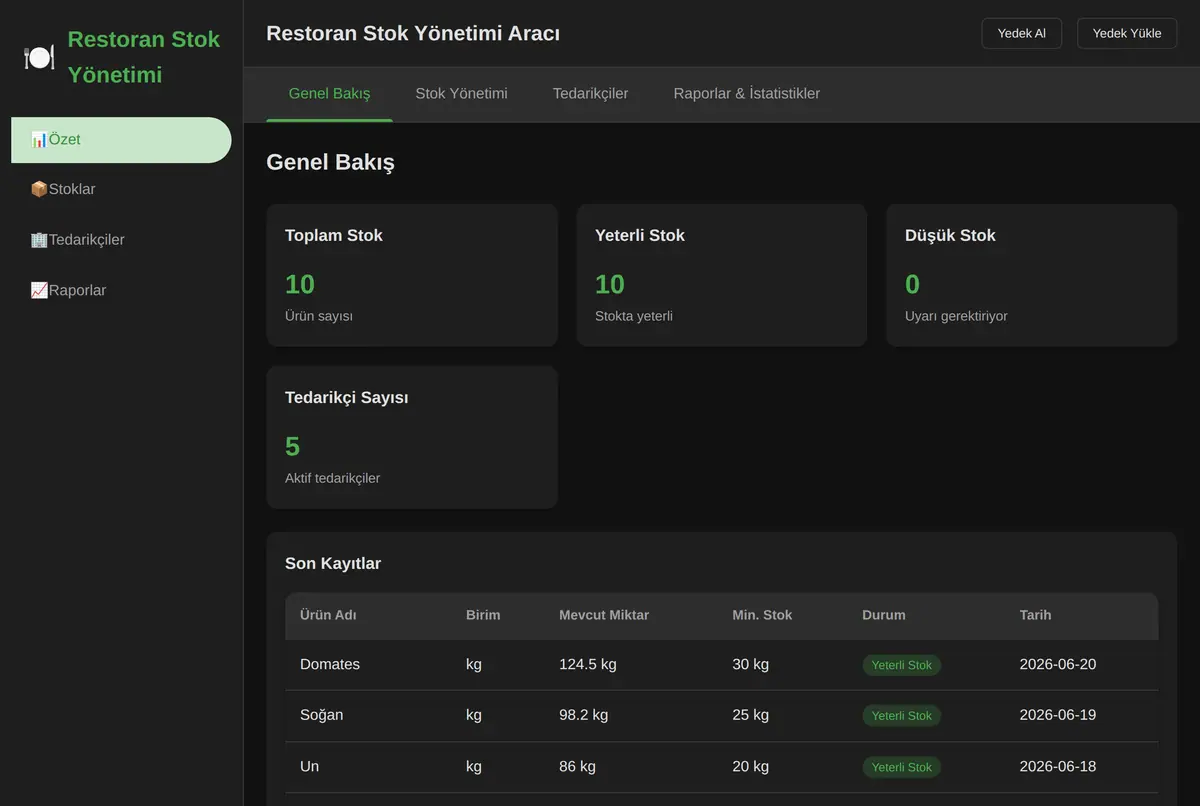Select Raporlar in the sidebar
Viewport: 1200px width, 806px height.
(x=121, y=291)
